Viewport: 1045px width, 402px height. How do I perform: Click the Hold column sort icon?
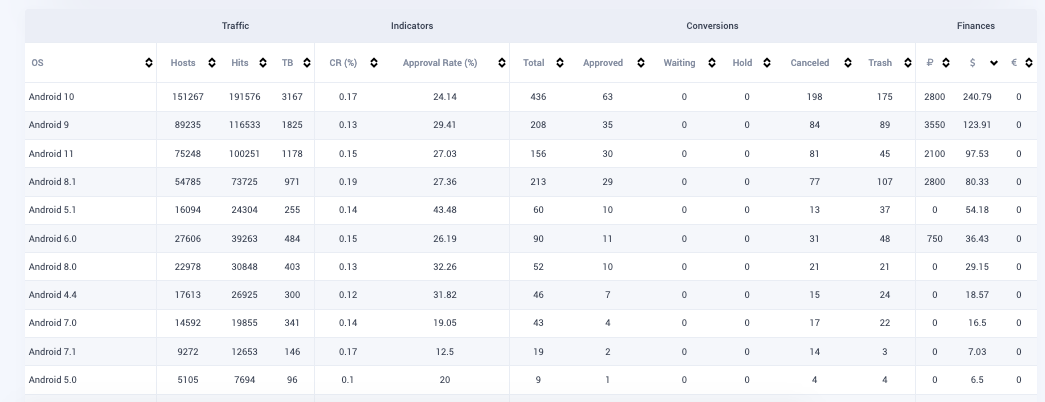[x=767, y=63]
